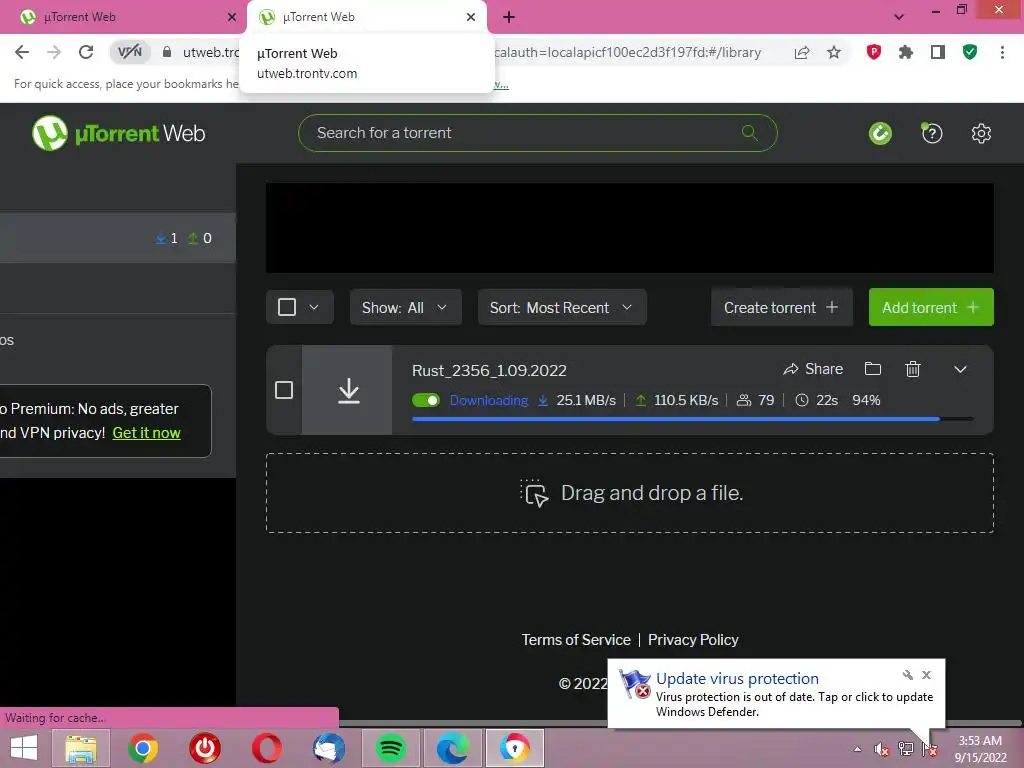The image size is (1024, 768).
Task: Tick the select-all torrents checkbox
Action: pyautogui.click(x=287, y=307)
